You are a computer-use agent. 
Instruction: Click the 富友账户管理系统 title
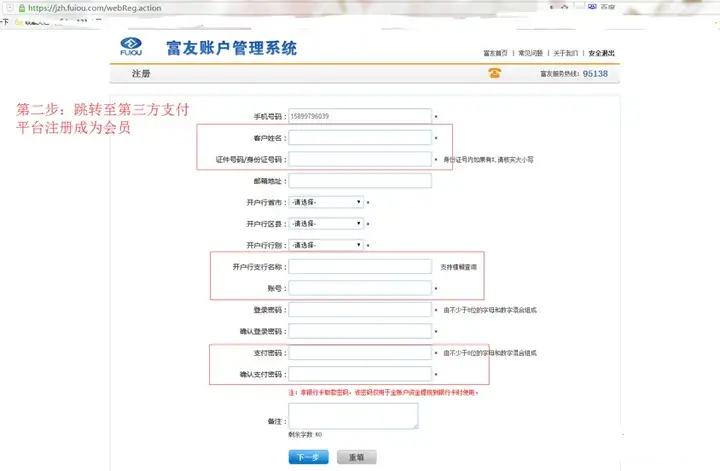coord(231,48)
